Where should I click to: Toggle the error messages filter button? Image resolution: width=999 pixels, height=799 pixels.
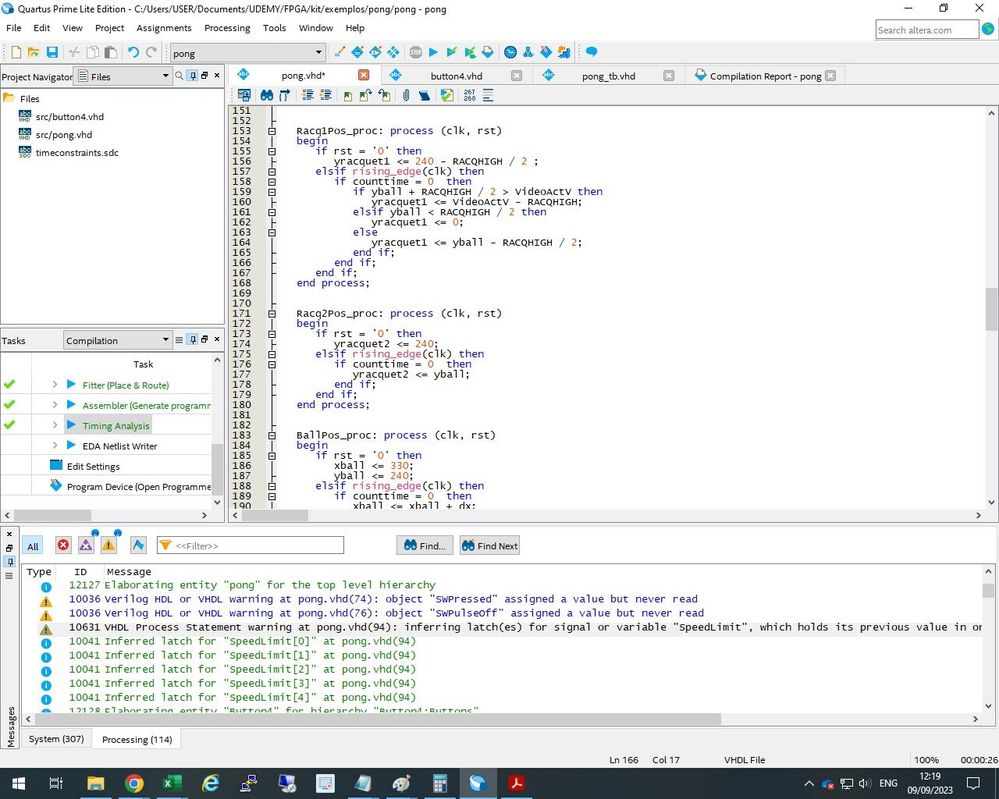(63, 545)
